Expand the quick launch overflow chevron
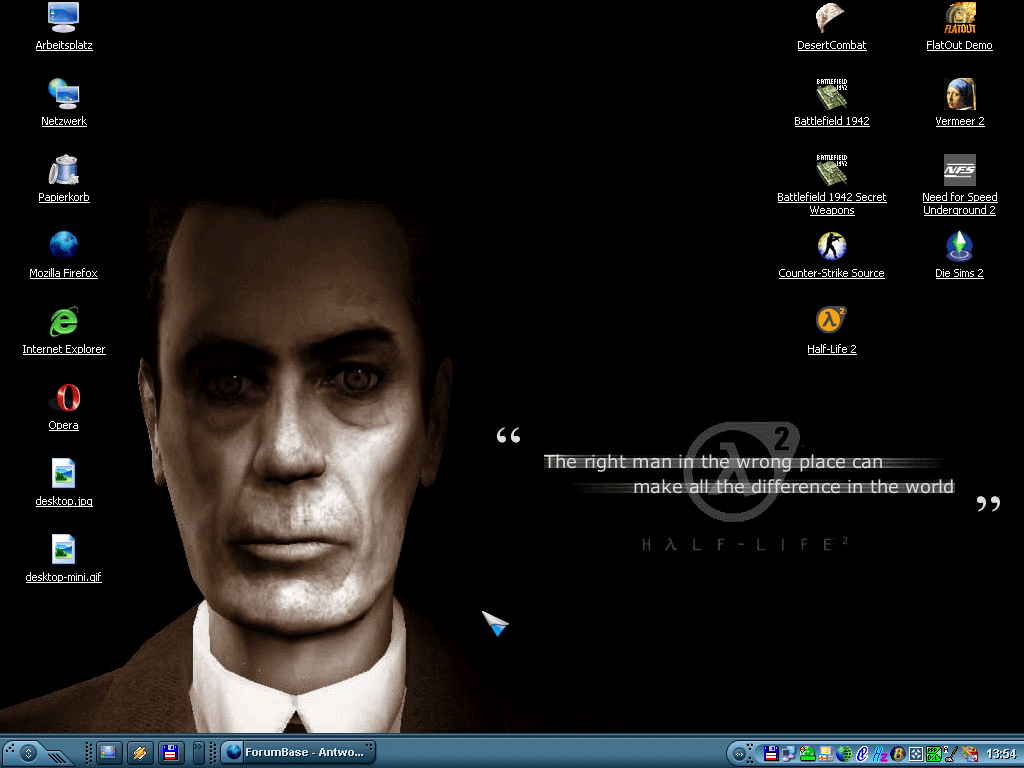1024x768 pixels. [198, 753]
